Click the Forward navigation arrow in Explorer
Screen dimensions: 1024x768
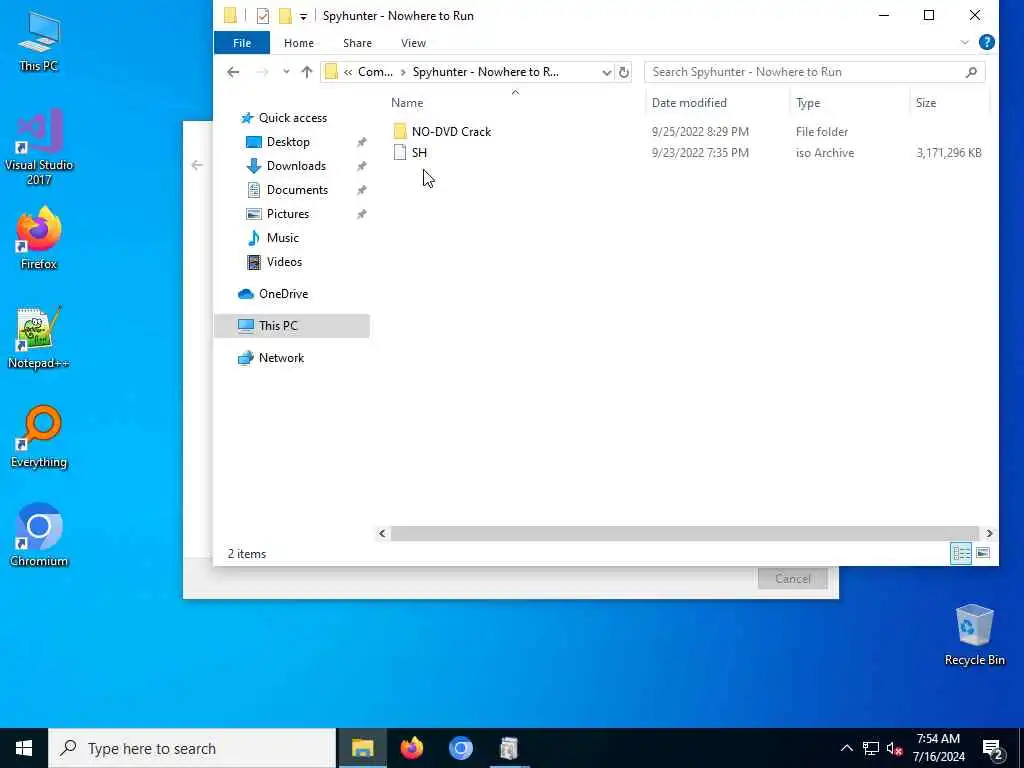(x=262, y=72)
